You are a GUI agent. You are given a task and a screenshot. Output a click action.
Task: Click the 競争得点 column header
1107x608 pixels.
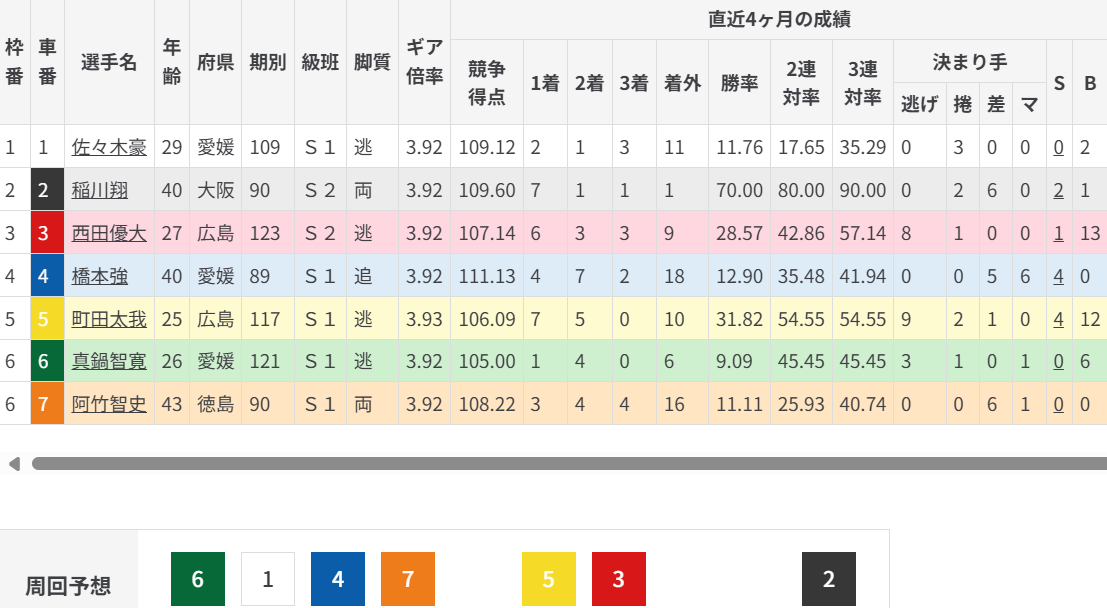487,82
